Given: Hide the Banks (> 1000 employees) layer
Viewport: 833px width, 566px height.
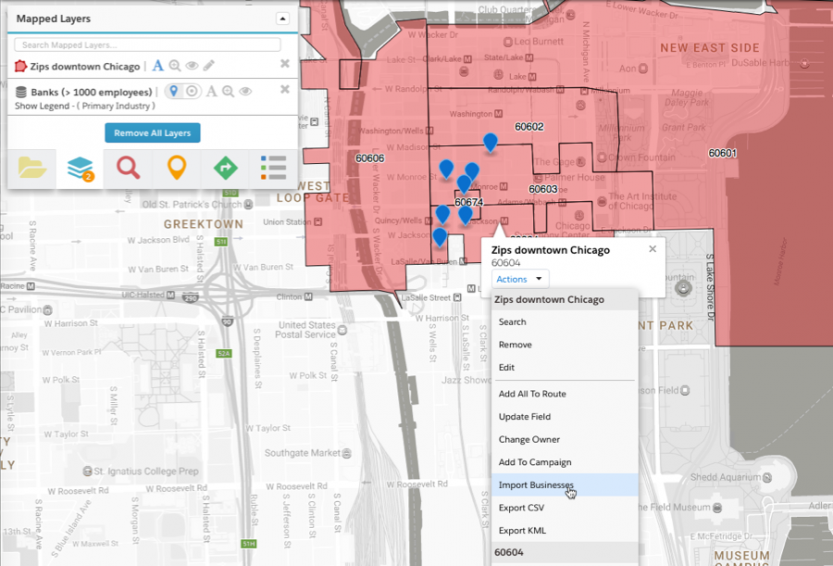Looking at the screenshot, I should coord(245,91).
